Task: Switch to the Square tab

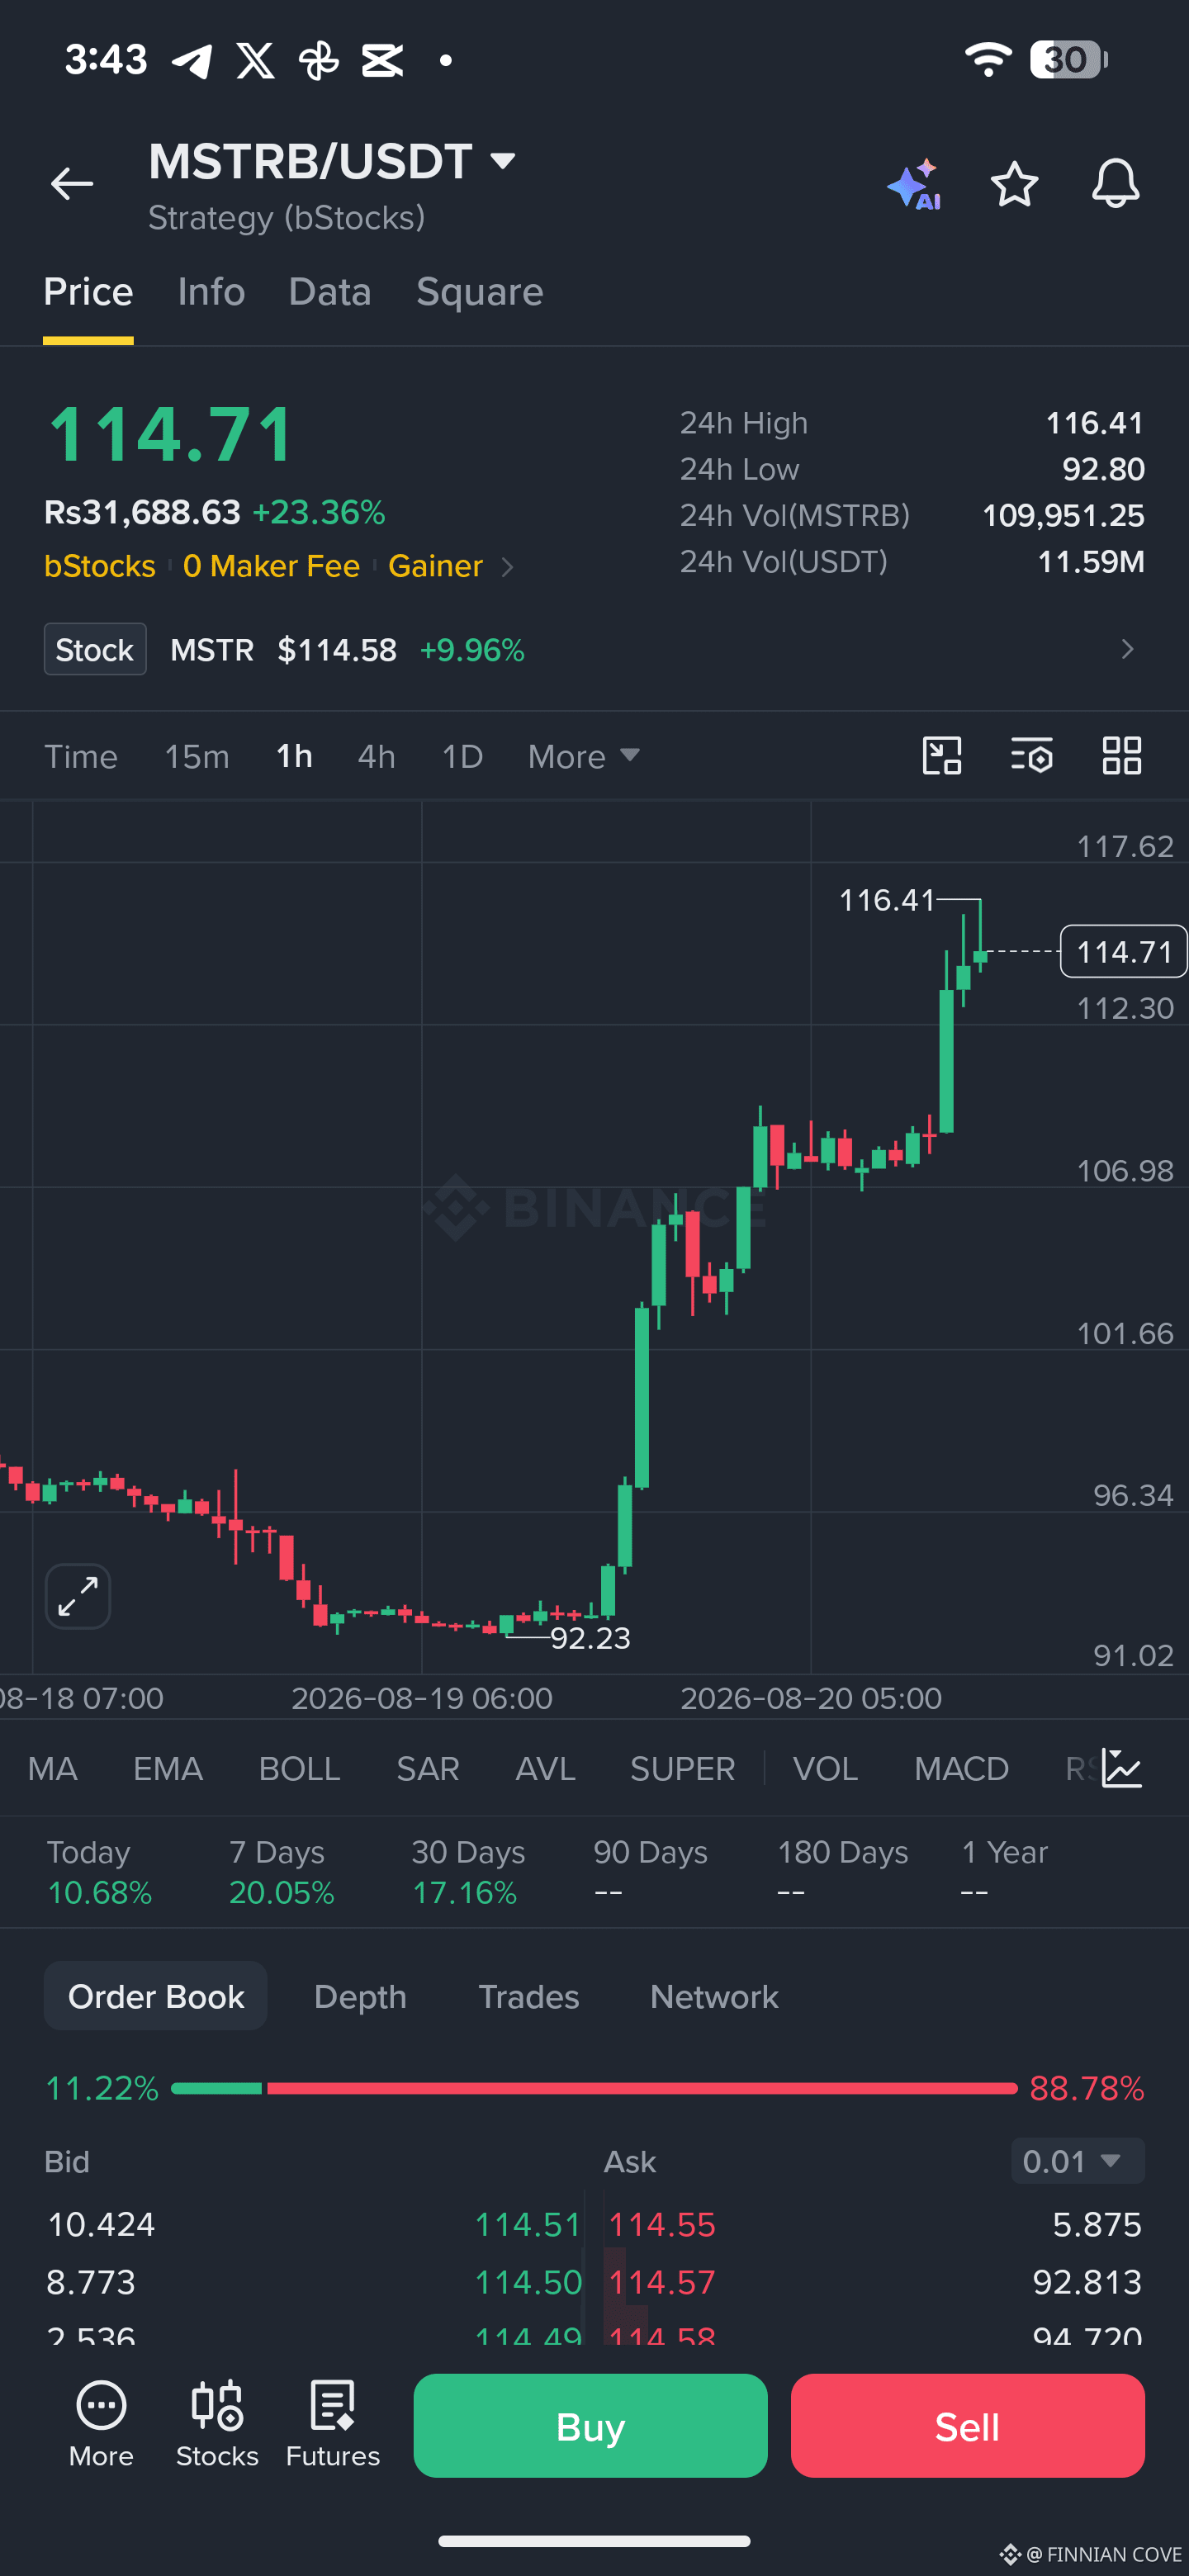Action: coord(480,292)
